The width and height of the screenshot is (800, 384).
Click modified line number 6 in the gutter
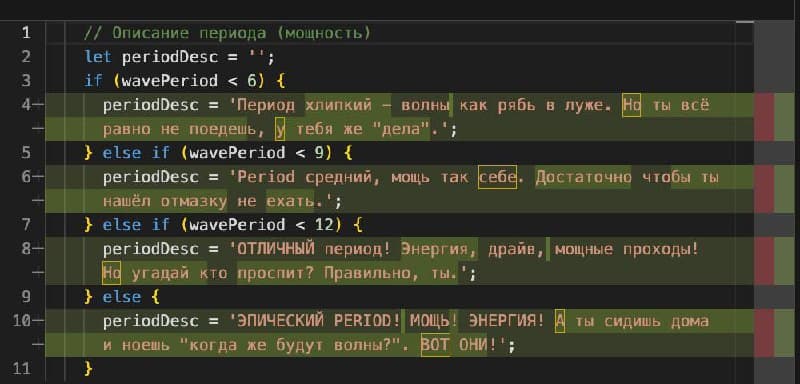(x=26, y=177)
